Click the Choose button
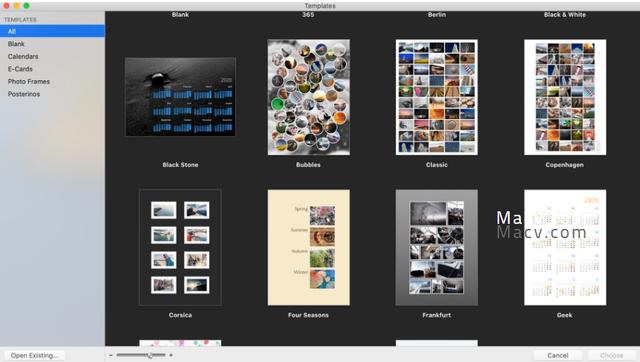 611,355
